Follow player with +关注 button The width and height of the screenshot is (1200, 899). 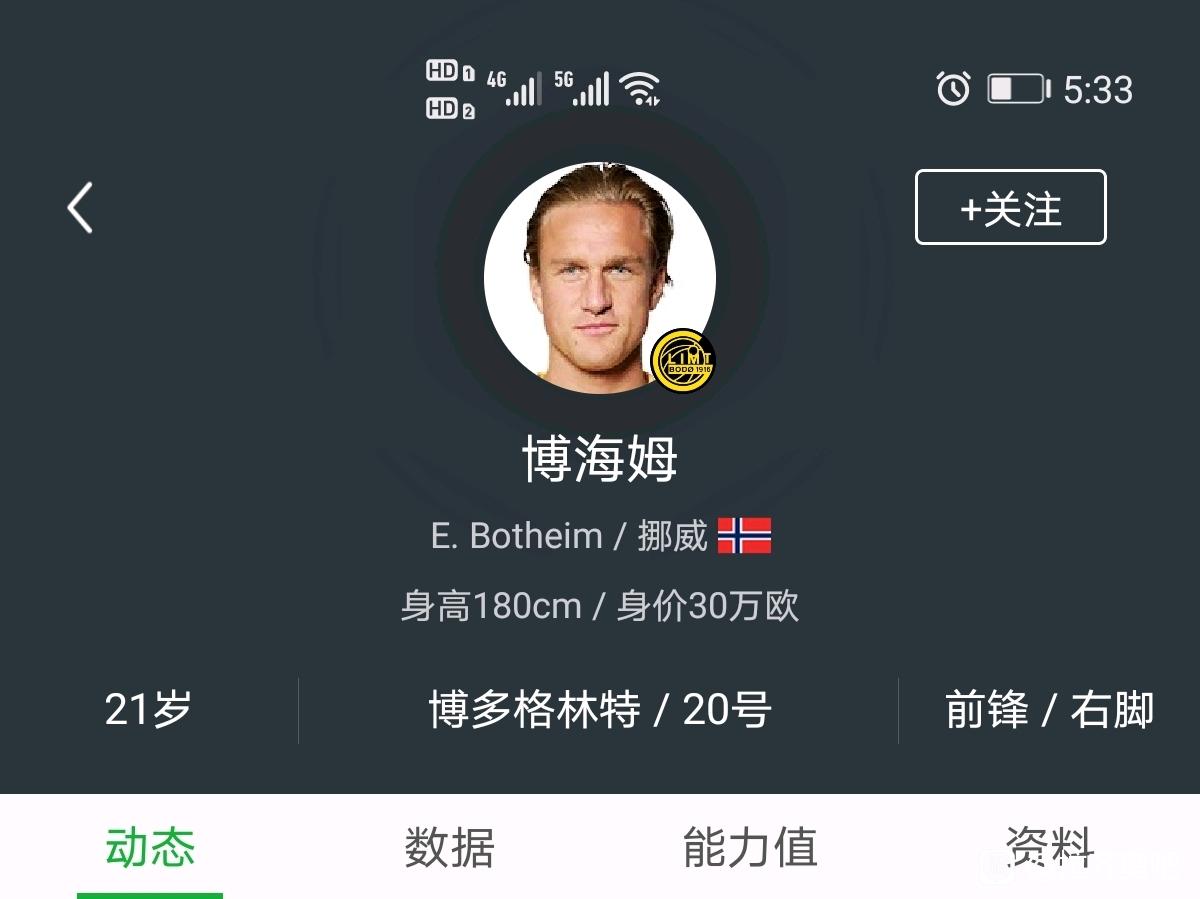(x=1011, y=207)
